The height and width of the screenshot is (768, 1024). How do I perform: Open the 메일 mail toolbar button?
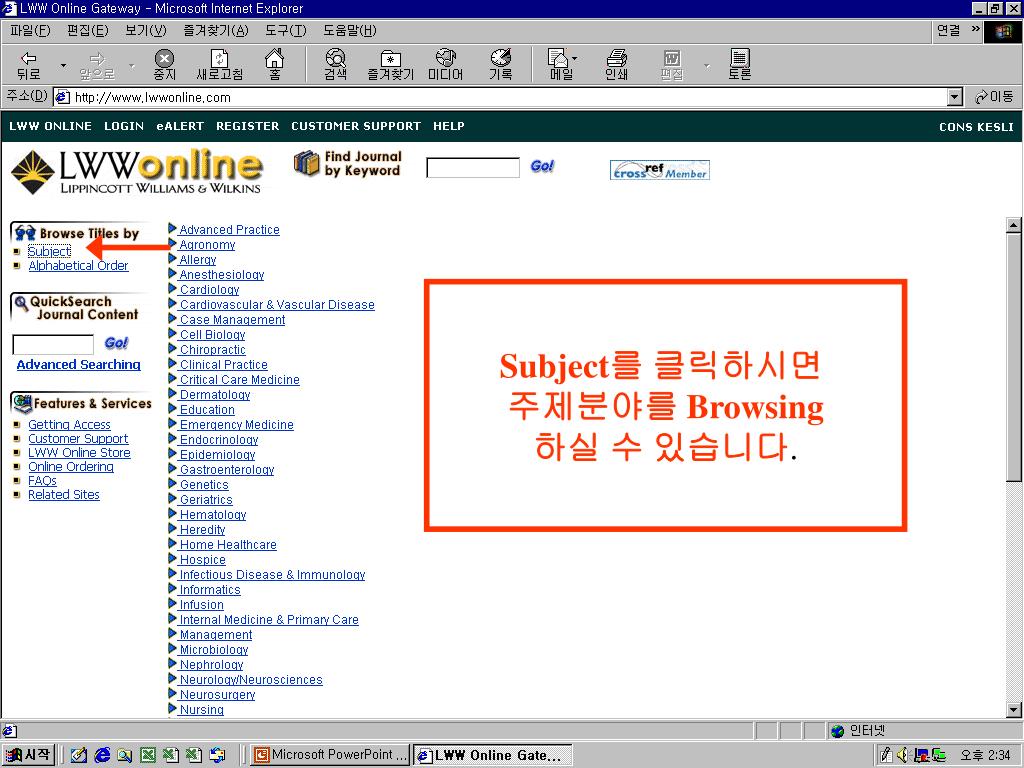[x=560, y=65]
